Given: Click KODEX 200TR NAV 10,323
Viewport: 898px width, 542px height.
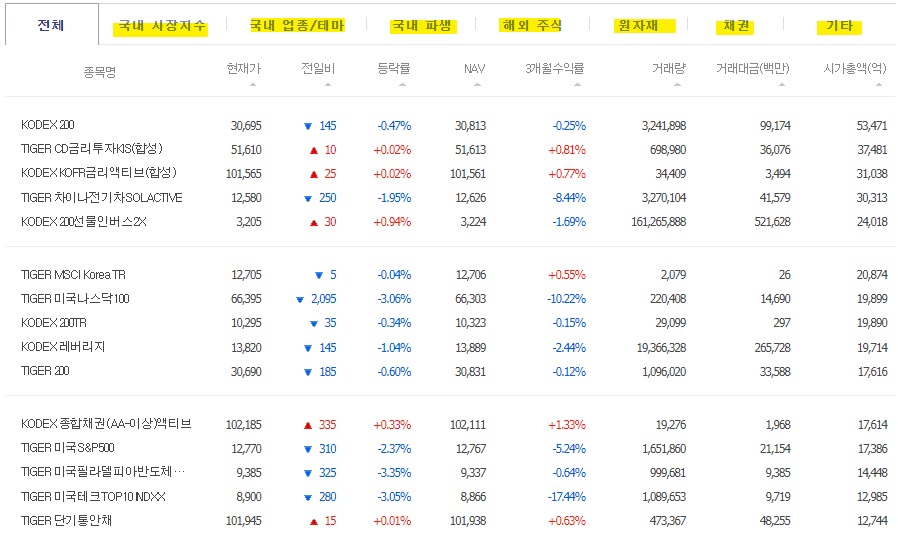Looking at the screenshot, I should tap(471, 323).
